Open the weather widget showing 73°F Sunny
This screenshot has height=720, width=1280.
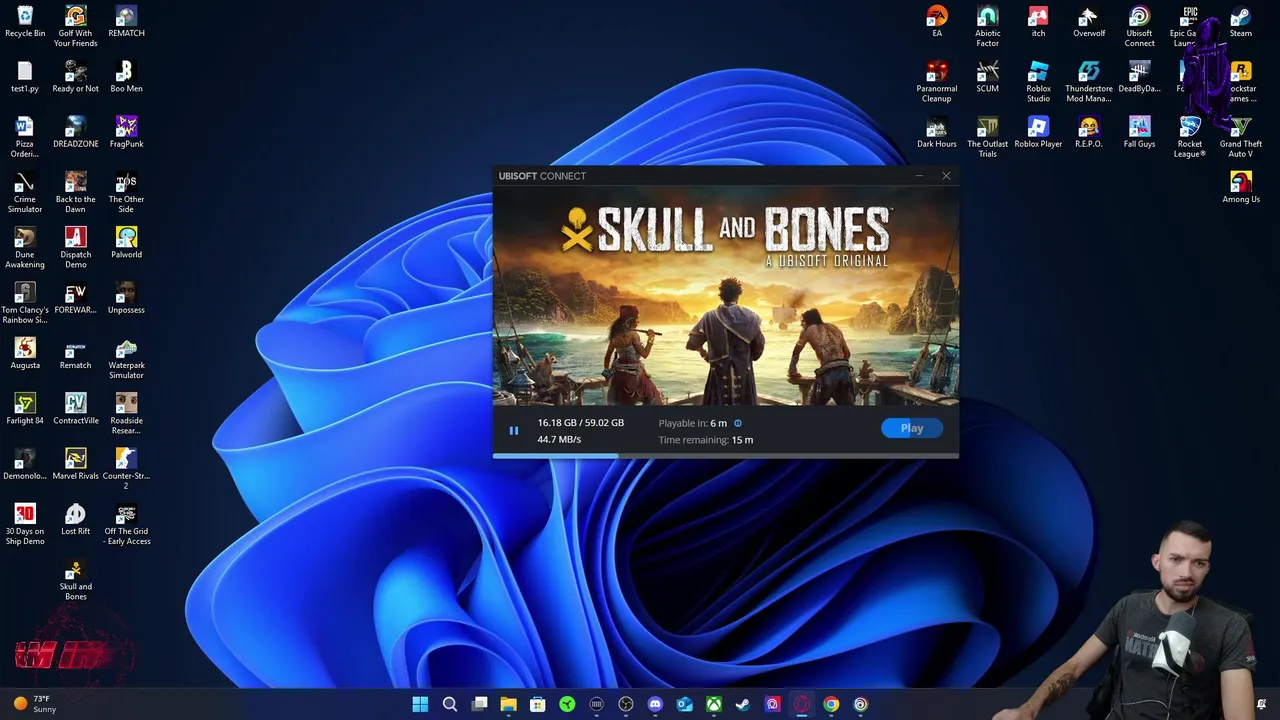[x=34, y=704]
